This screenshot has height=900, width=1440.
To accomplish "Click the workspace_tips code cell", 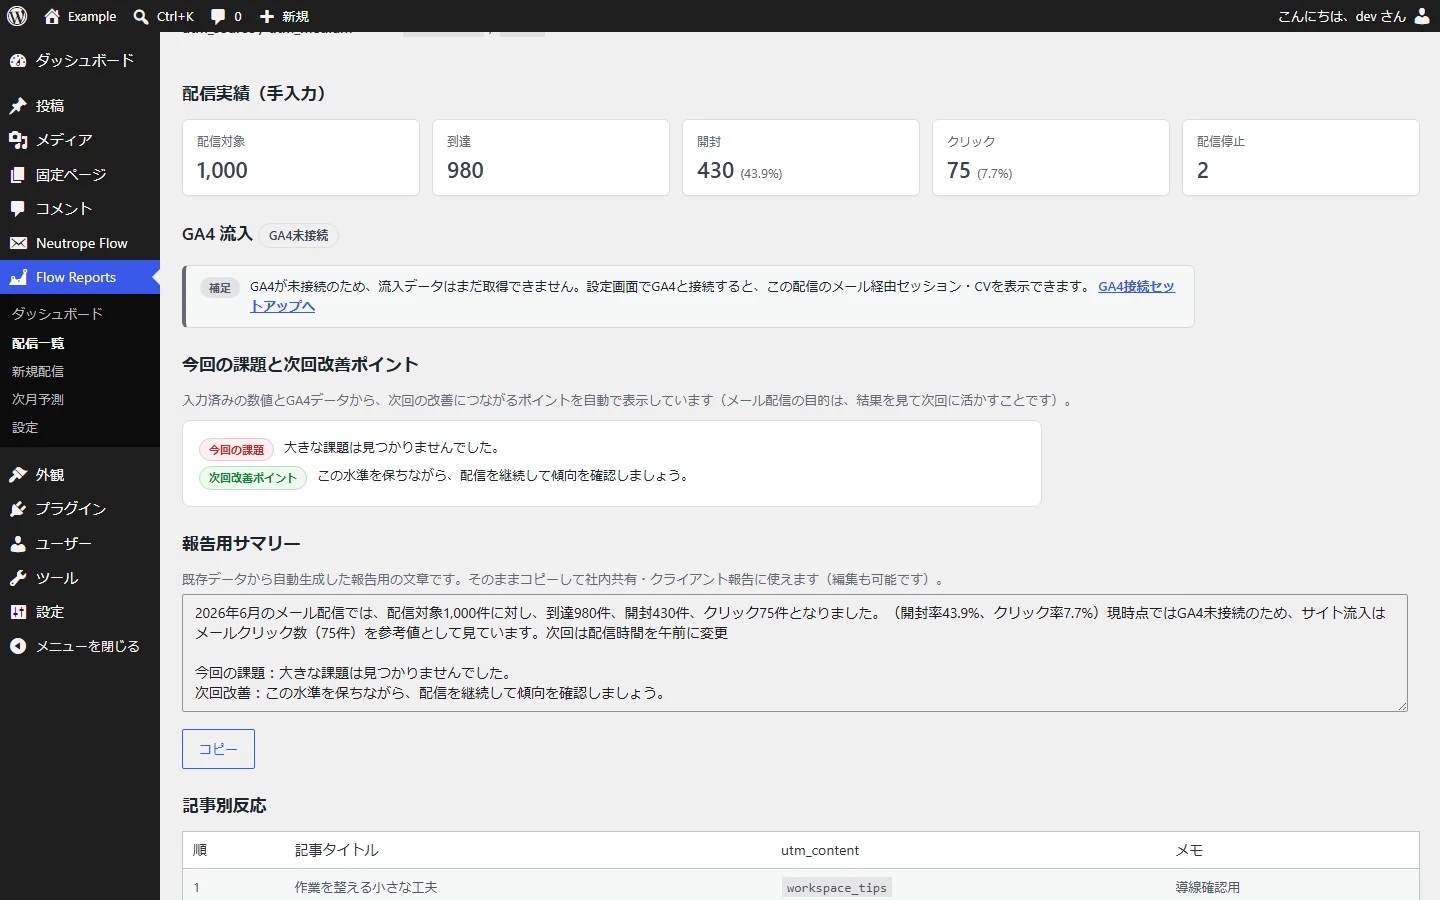I will 837,888.
